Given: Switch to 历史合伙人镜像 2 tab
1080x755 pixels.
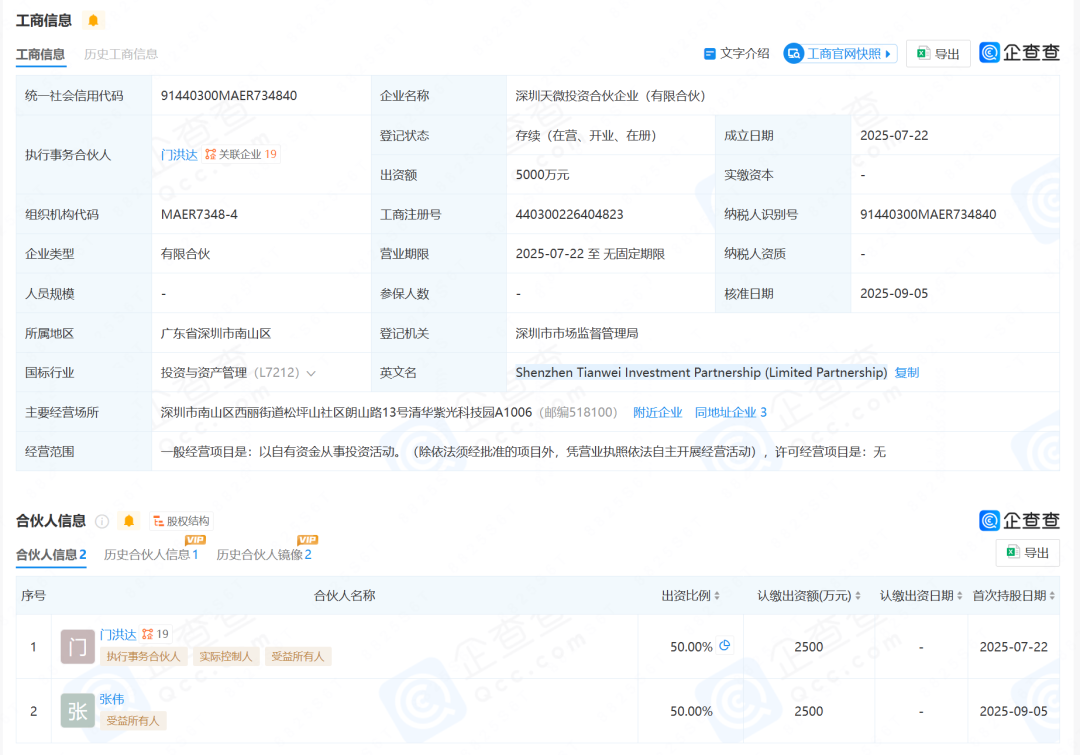Looking at the screenshot, I should tap(264, 555).
